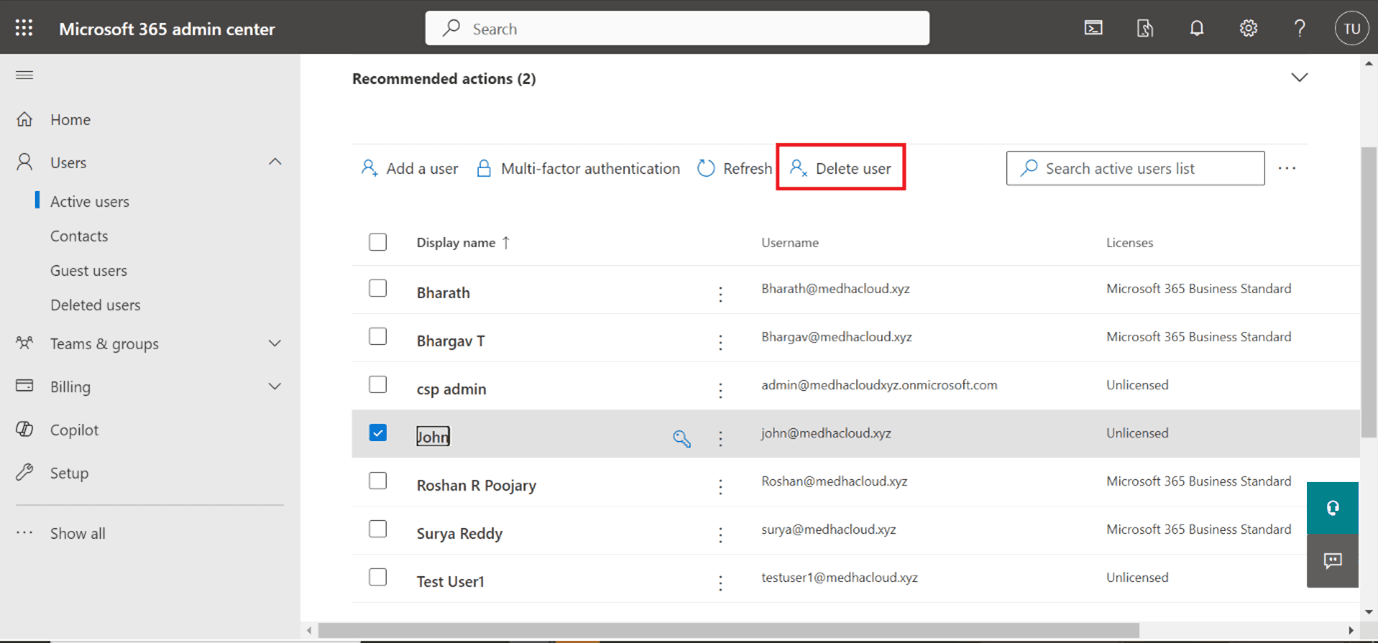Open the TU account avatar
The height and width of the screenshot is (643, 1378).
tap(1351, 27)
